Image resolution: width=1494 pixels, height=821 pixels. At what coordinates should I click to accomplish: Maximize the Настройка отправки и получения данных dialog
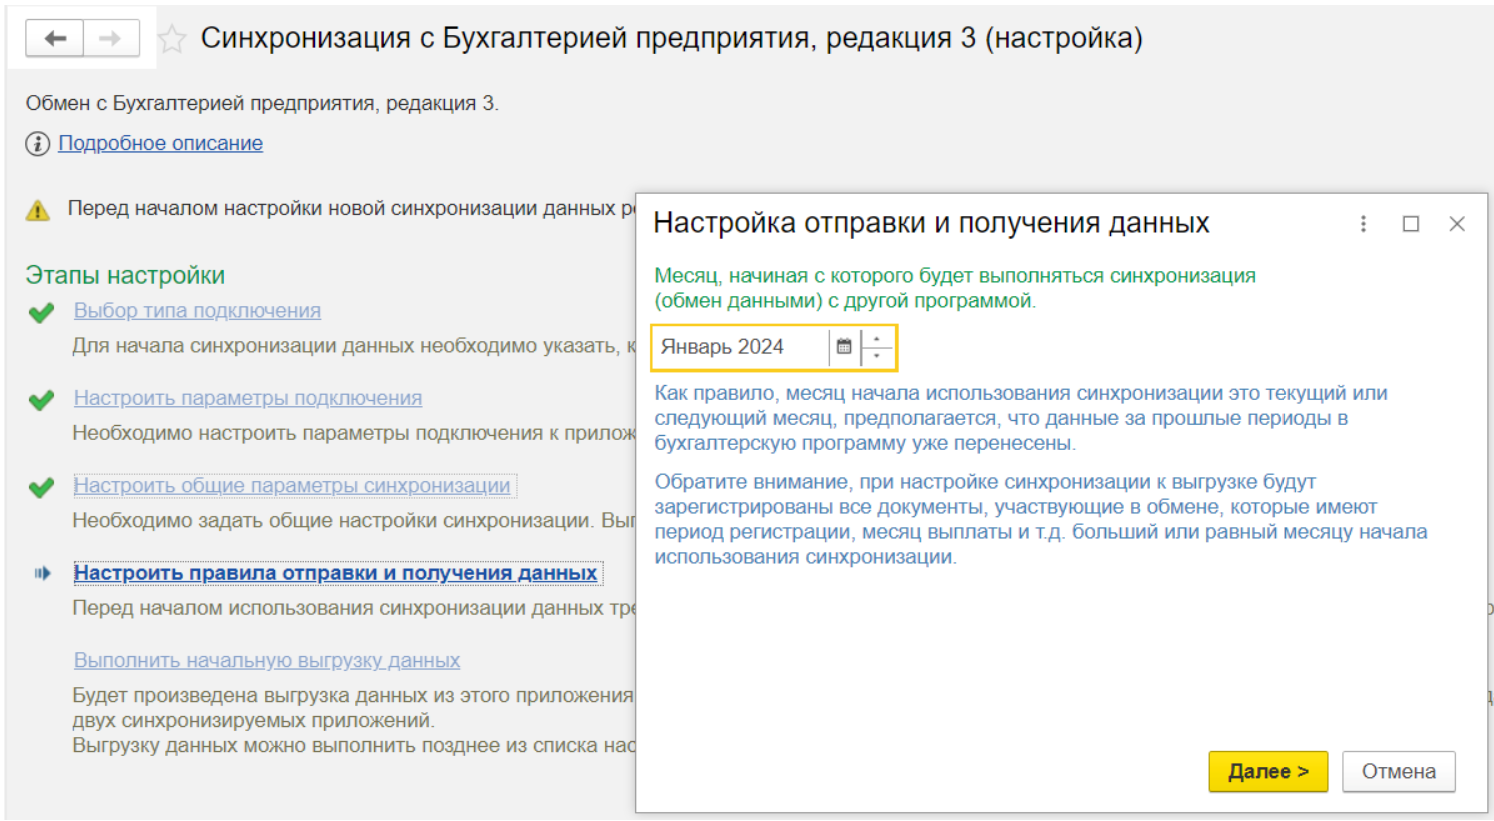pos(1410,224)
